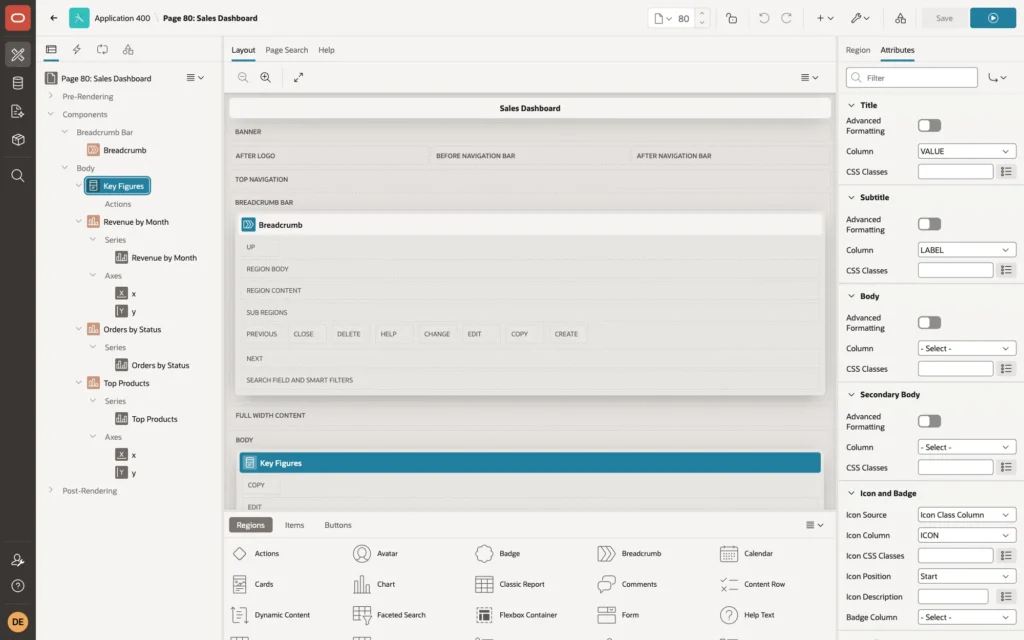Toggle Title Advanced Formatting switch
Image resolution: width=1024 pixels, height=640 pixels.
click(929, 125)
